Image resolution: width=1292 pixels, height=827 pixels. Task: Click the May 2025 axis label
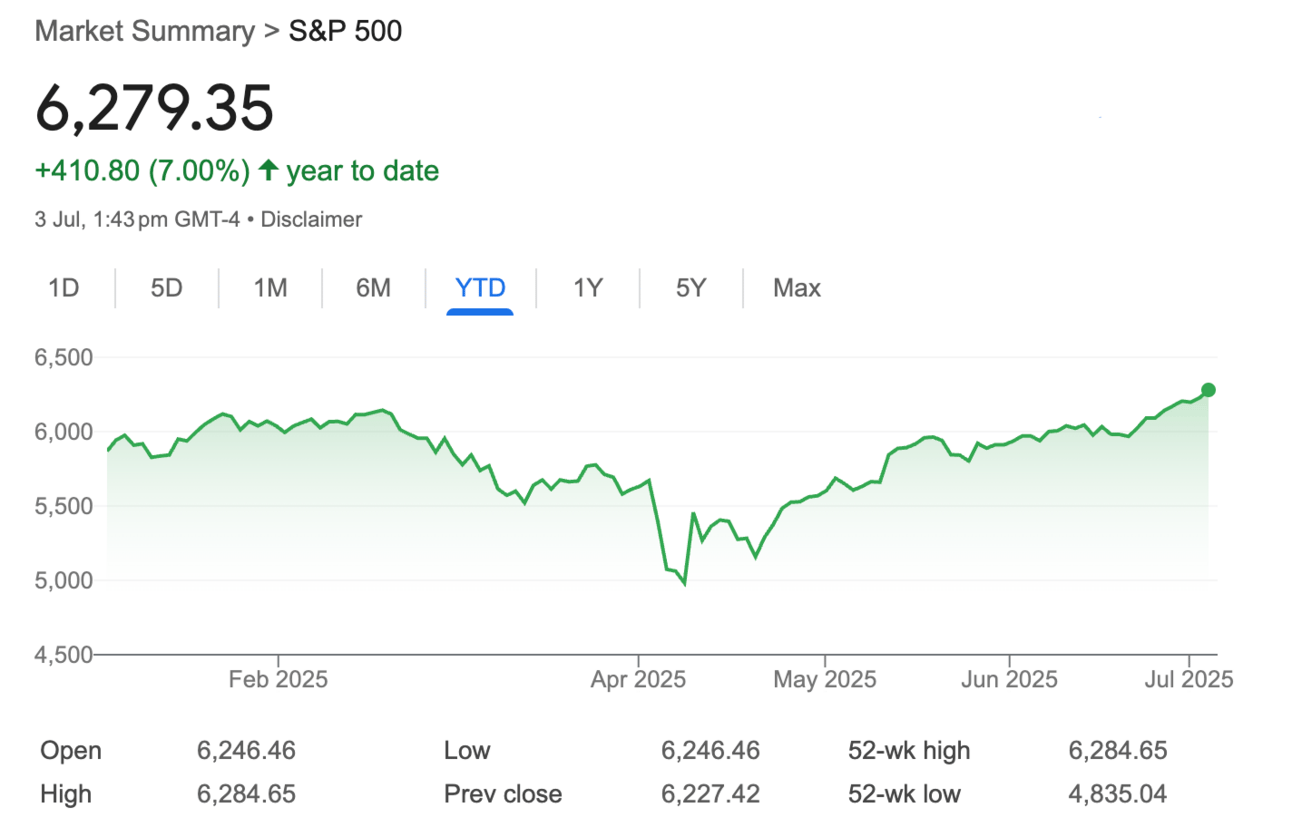click(824, 680)
